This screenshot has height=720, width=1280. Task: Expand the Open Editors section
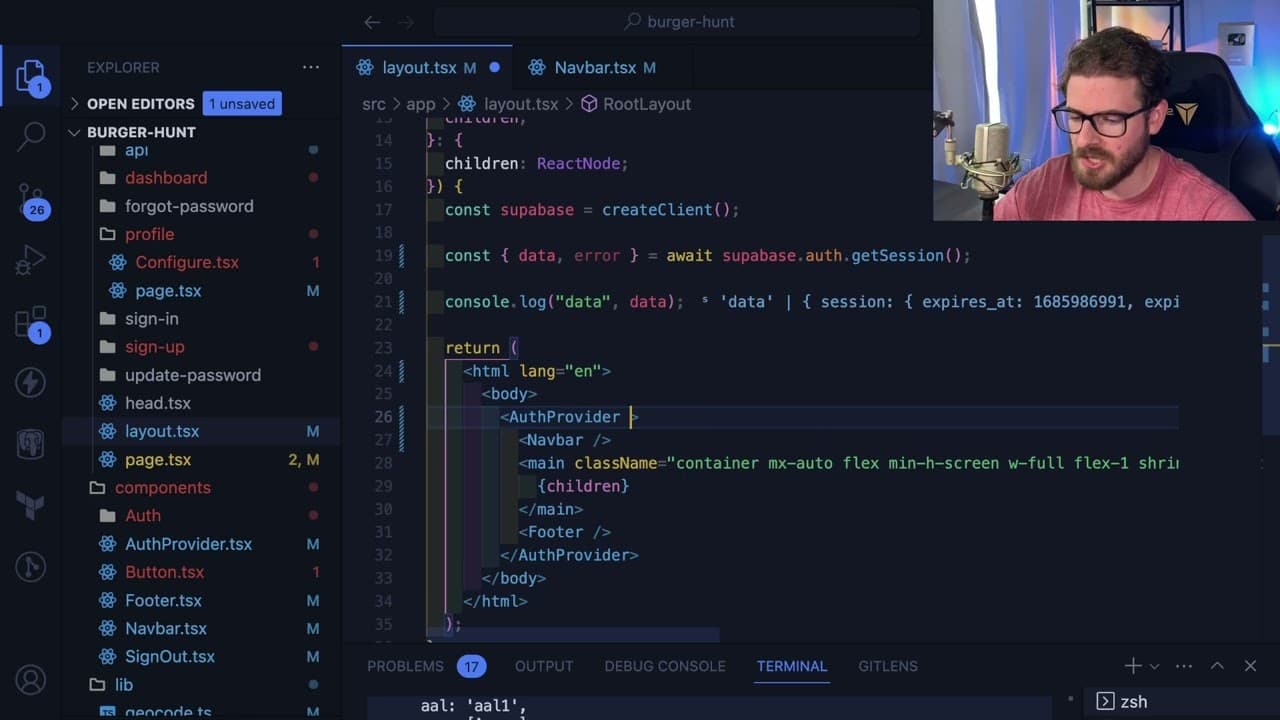tap(140, 103)
